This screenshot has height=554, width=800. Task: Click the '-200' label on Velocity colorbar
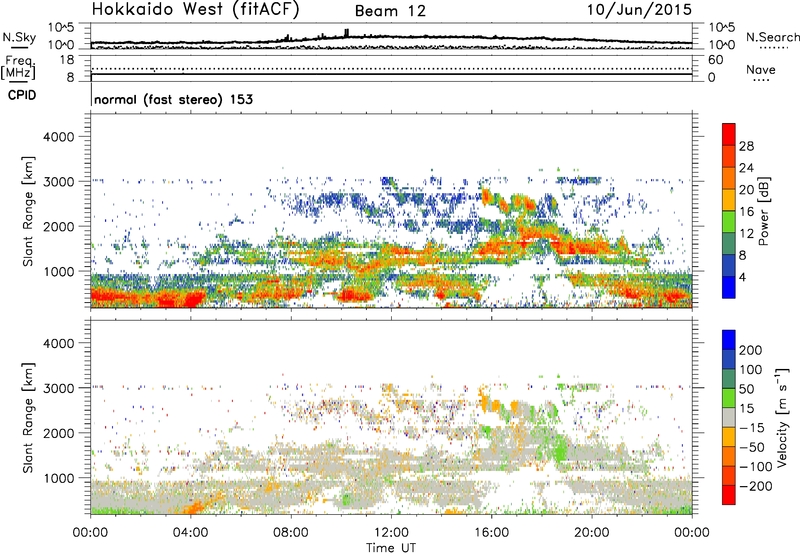[756, 486]
